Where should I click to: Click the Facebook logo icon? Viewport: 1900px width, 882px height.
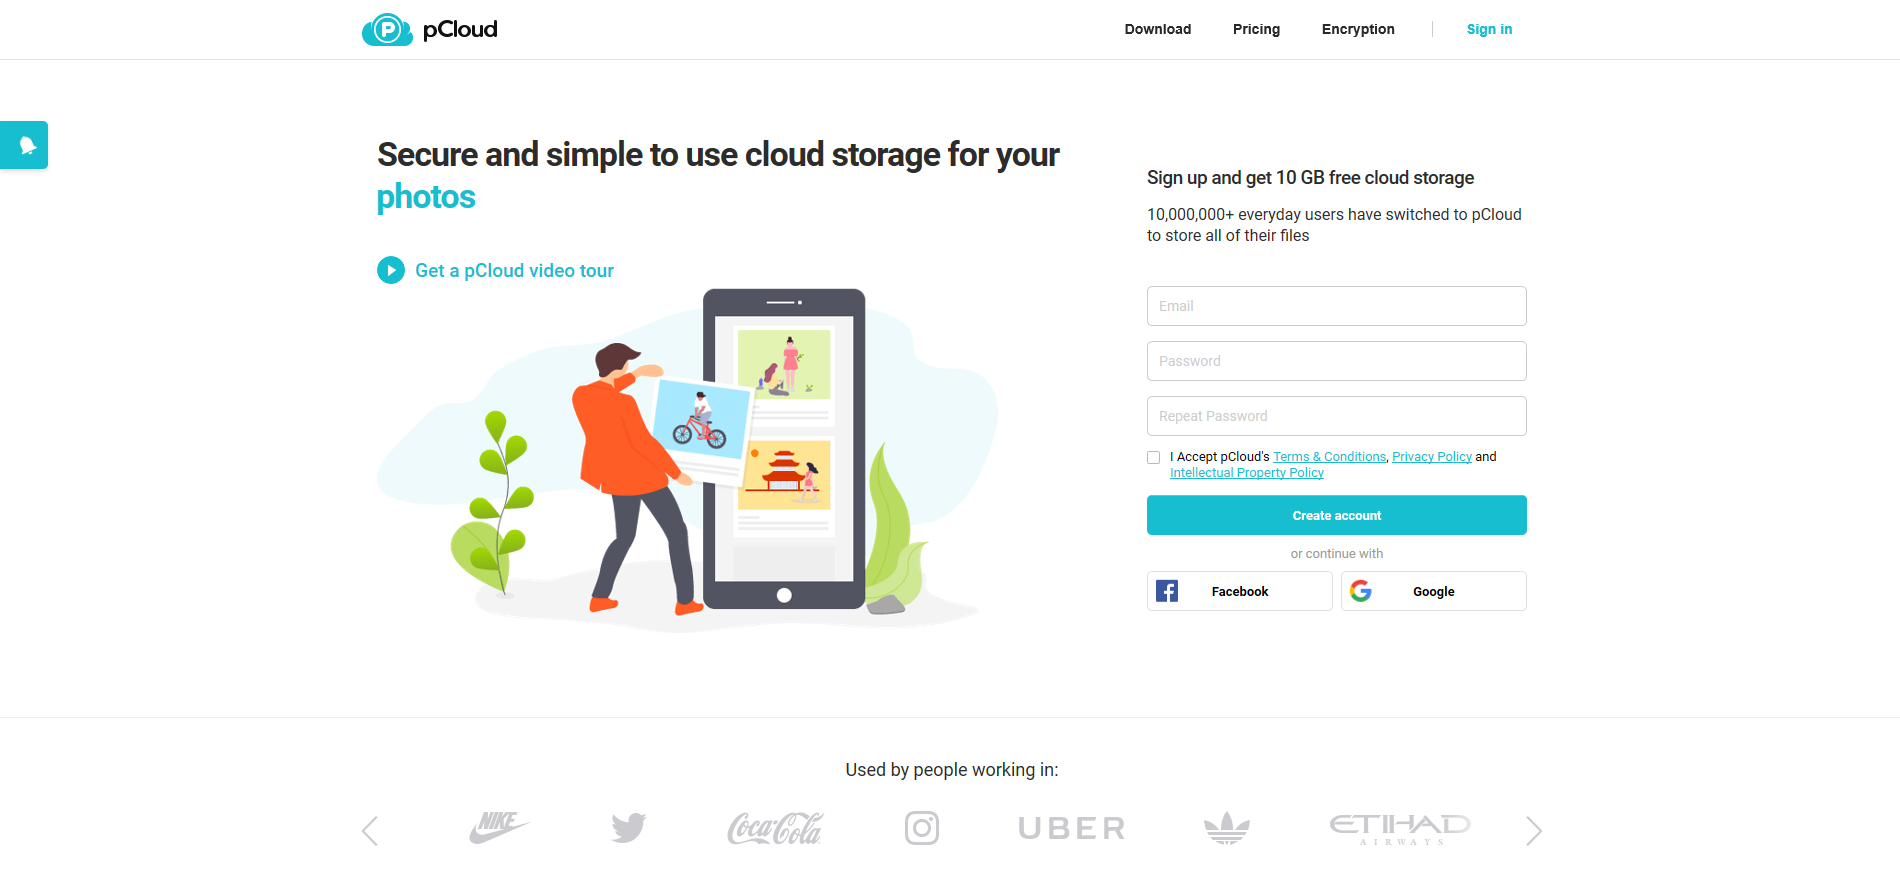(x=1167, y=591)
